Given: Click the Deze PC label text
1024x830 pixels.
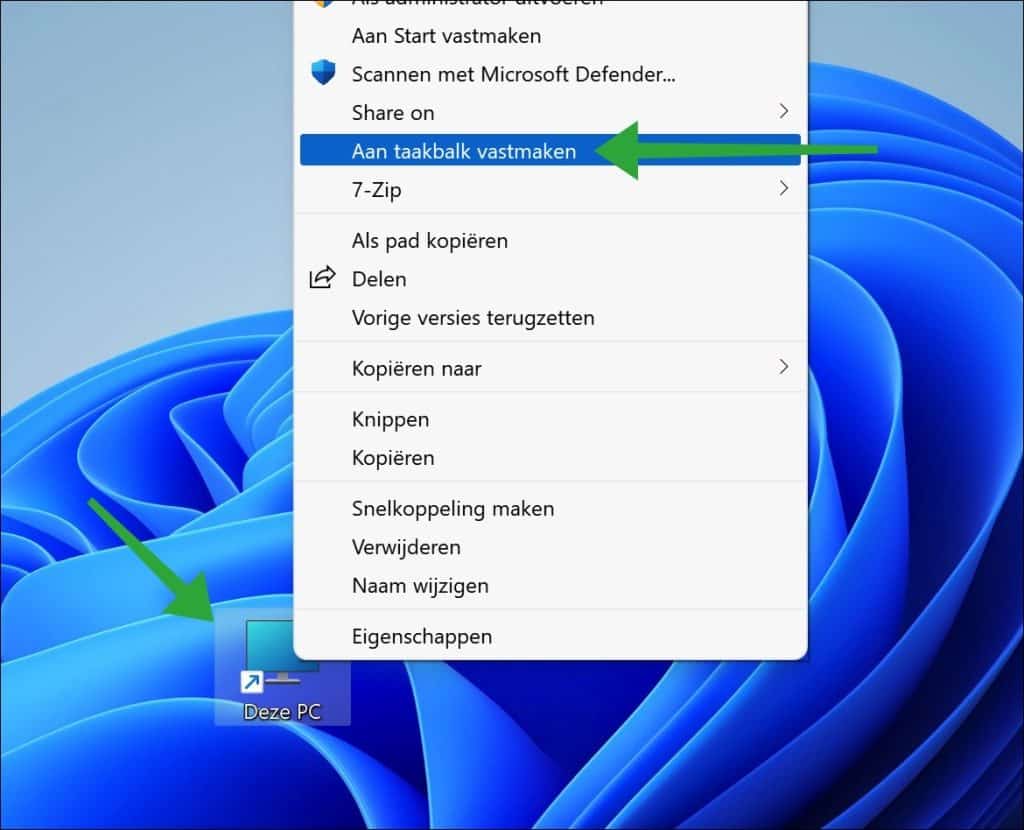Looking at the screenshot, I should coord(283,711).
